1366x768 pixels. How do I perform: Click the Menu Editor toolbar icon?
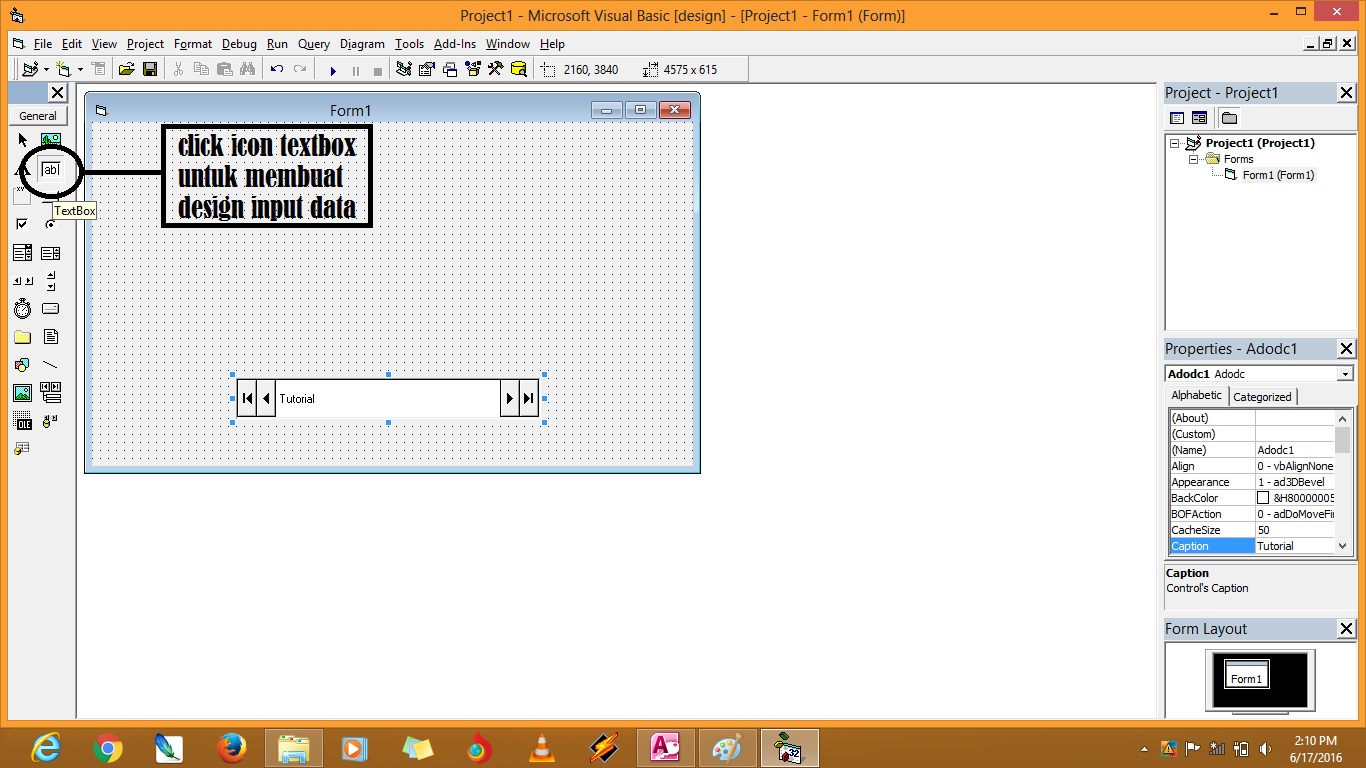(99, 69)
